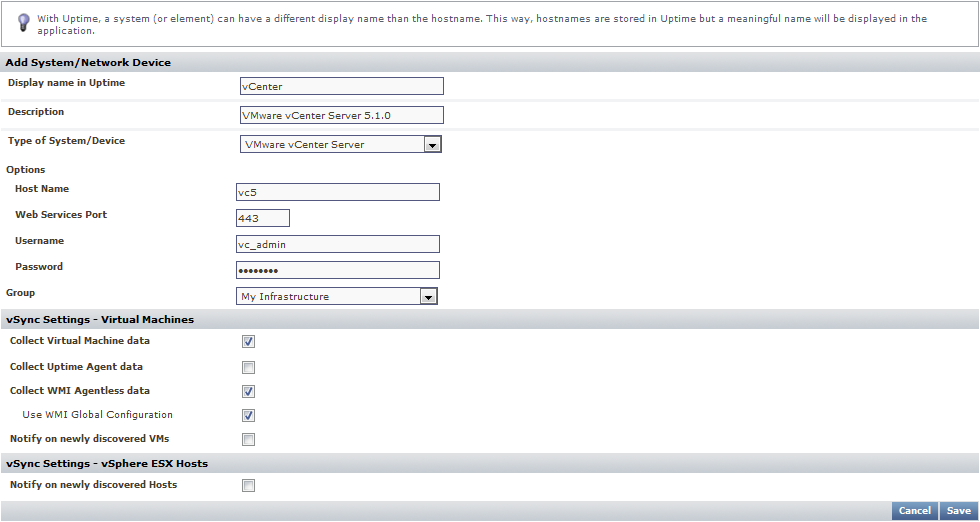Click into the Description text field

pyautogui.click(x=341, y=115)
